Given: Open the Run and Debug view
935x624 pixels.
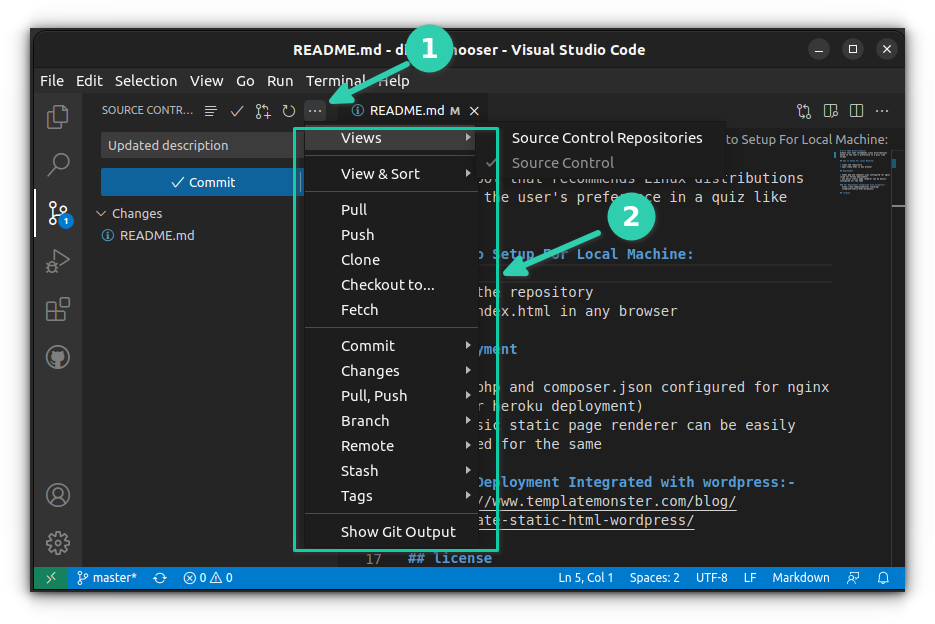Looking at the screenshot, I should pos(57,261).
